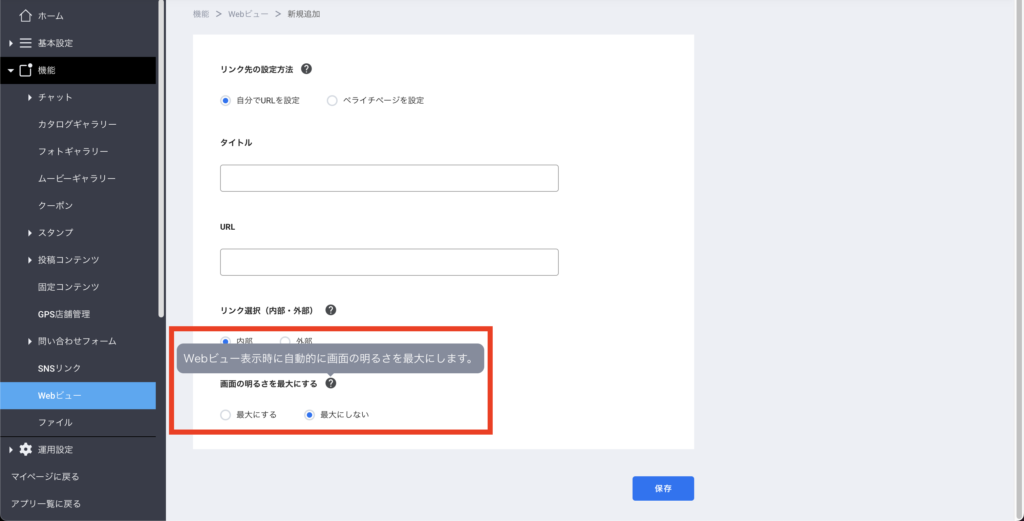Click the マイページに戻る link
Viewport: 1024px width, 521px height.
point(45,476)
